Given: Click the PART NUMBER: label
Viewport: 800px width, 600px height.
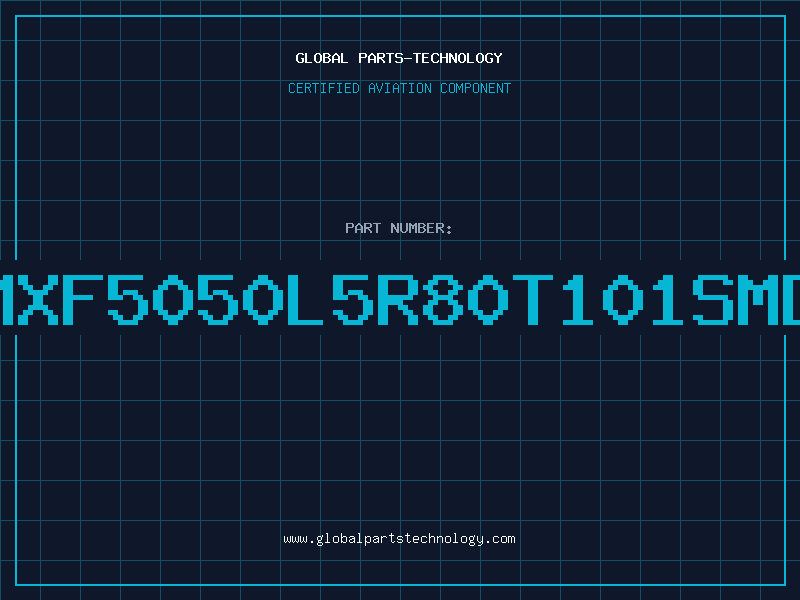Looking at the screenshot, I should tap(398, 228).
